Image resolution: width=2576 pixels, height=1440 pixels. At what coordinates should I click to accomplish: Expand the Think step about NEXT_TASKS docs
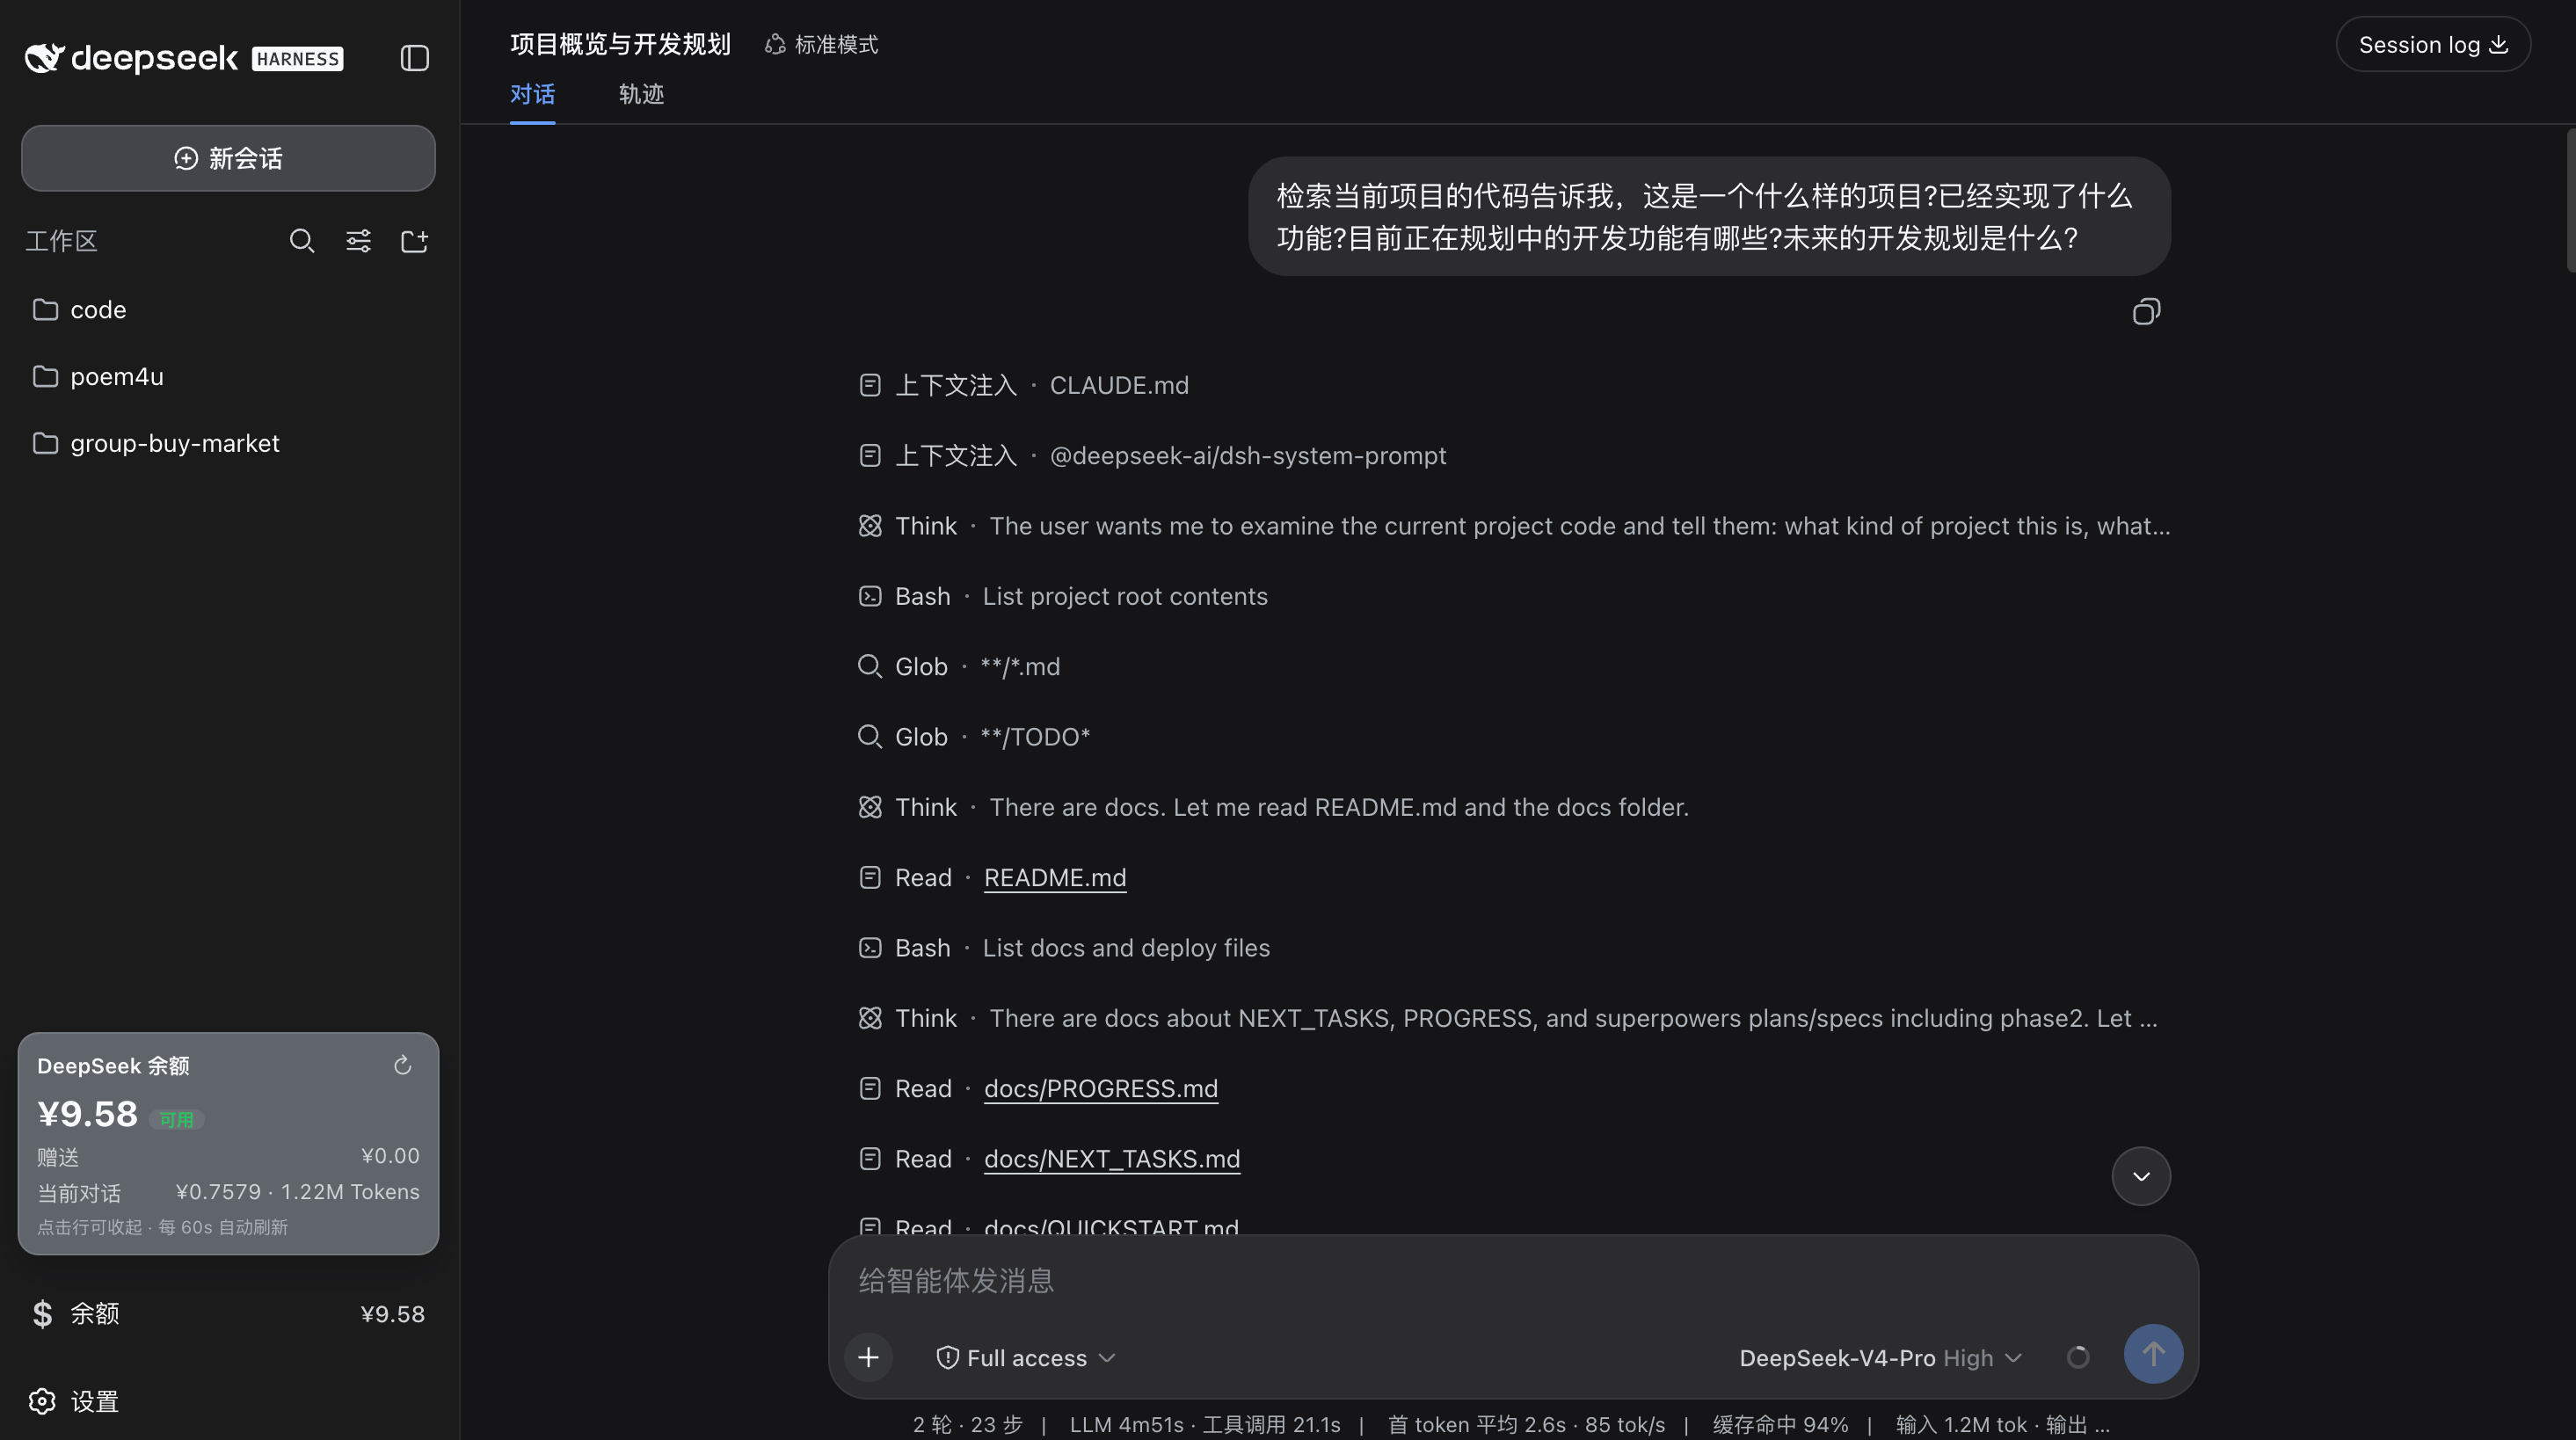pos(1514,1018)
